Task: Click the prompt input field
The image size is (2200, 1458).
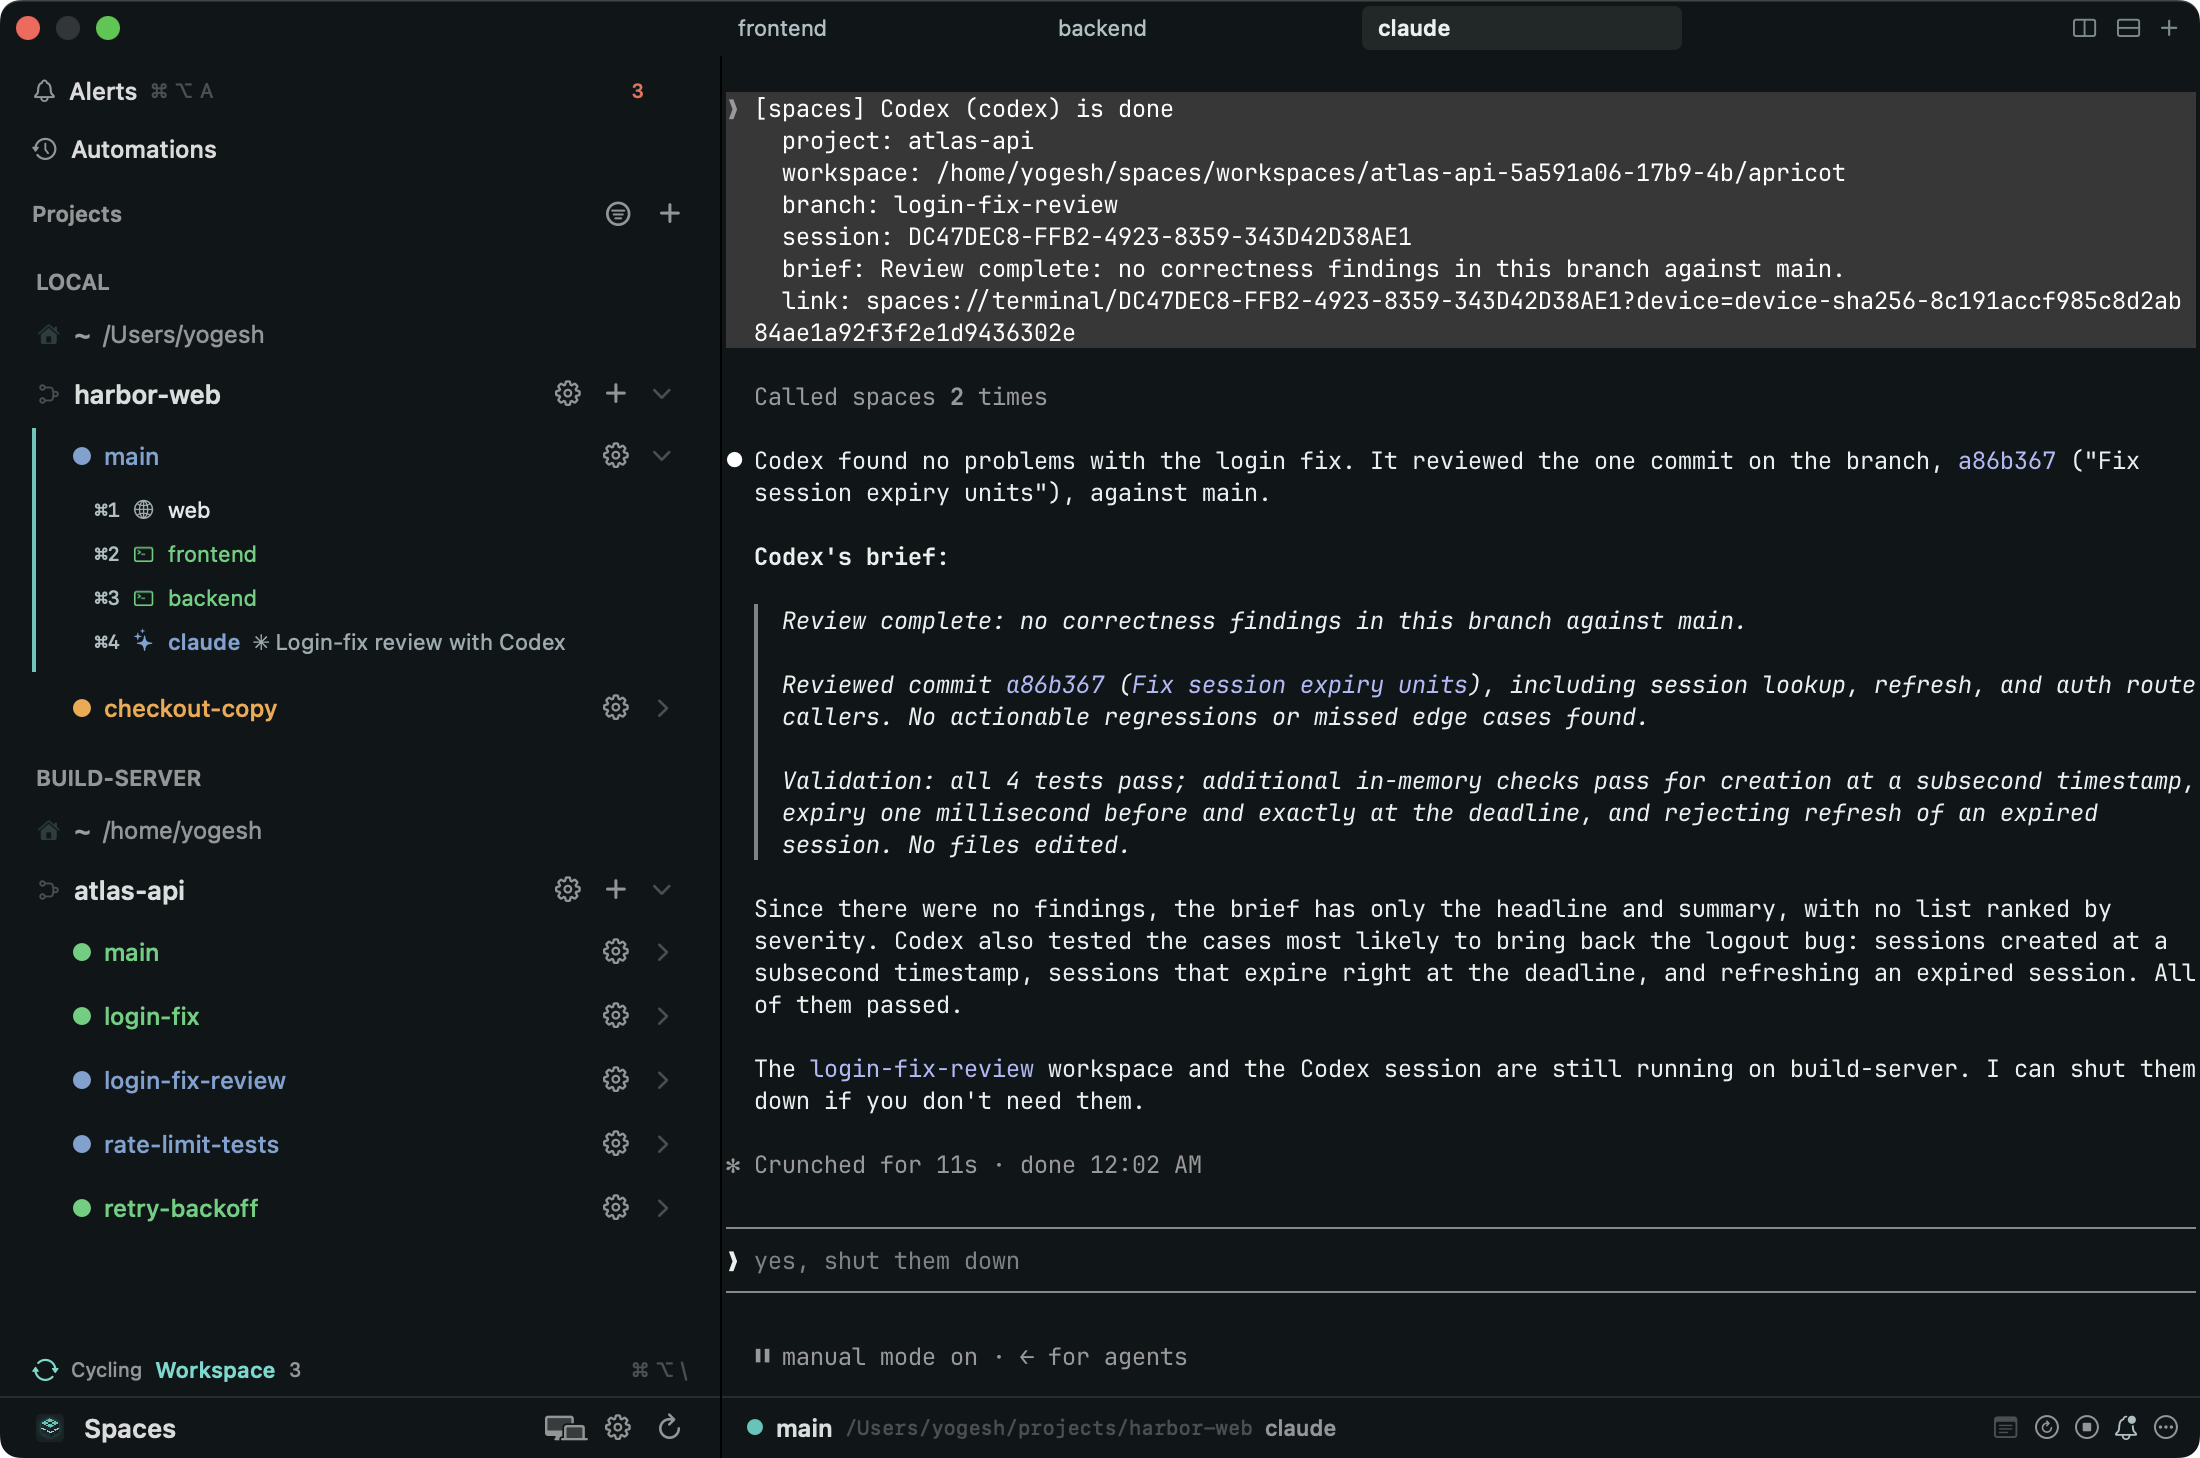Action: click(1460, 1261)
